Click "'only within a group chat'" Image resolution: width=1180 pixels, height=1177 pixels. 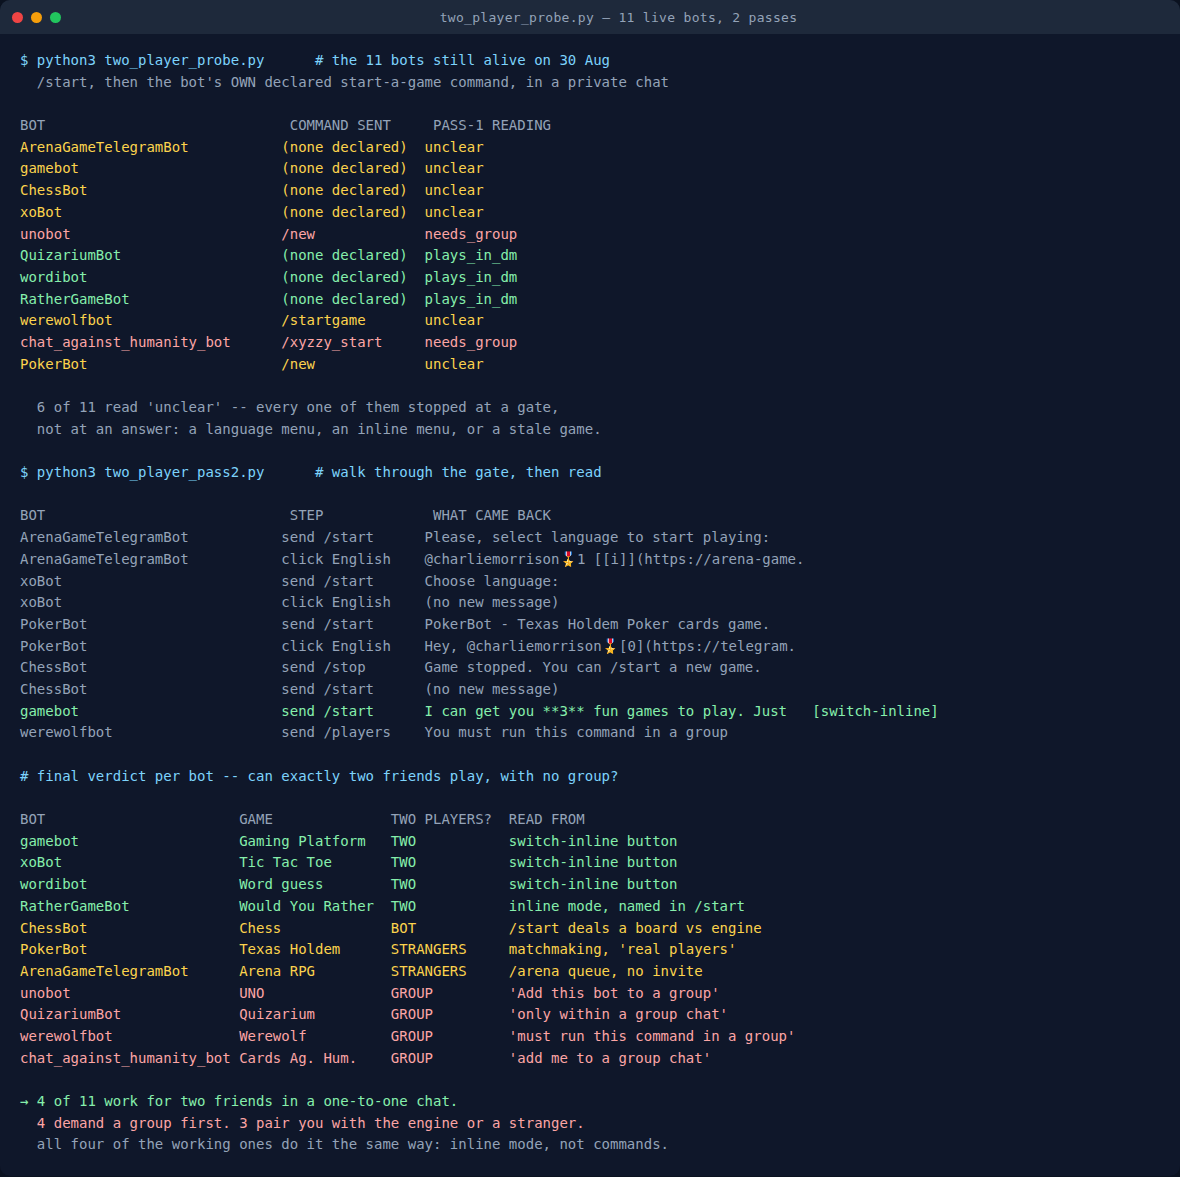[x=618, y=1014]
